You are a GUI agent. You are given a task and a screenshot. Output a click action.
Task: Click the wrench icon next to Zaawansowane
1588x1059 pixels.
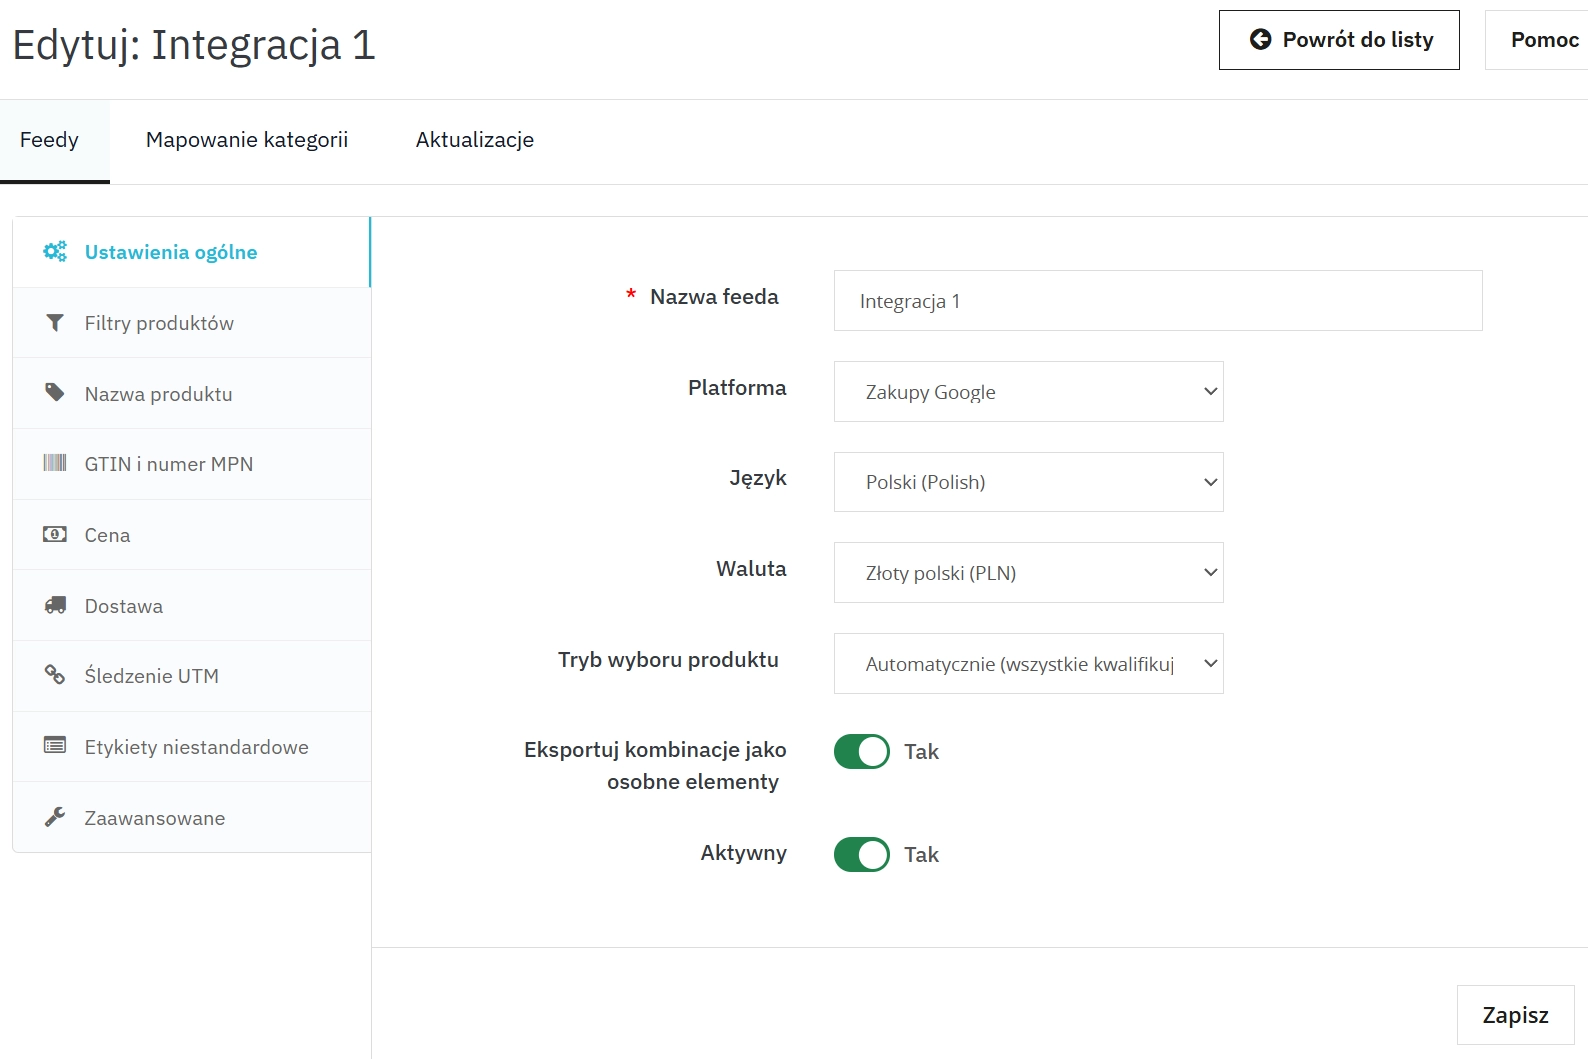(x=55, y=817)
